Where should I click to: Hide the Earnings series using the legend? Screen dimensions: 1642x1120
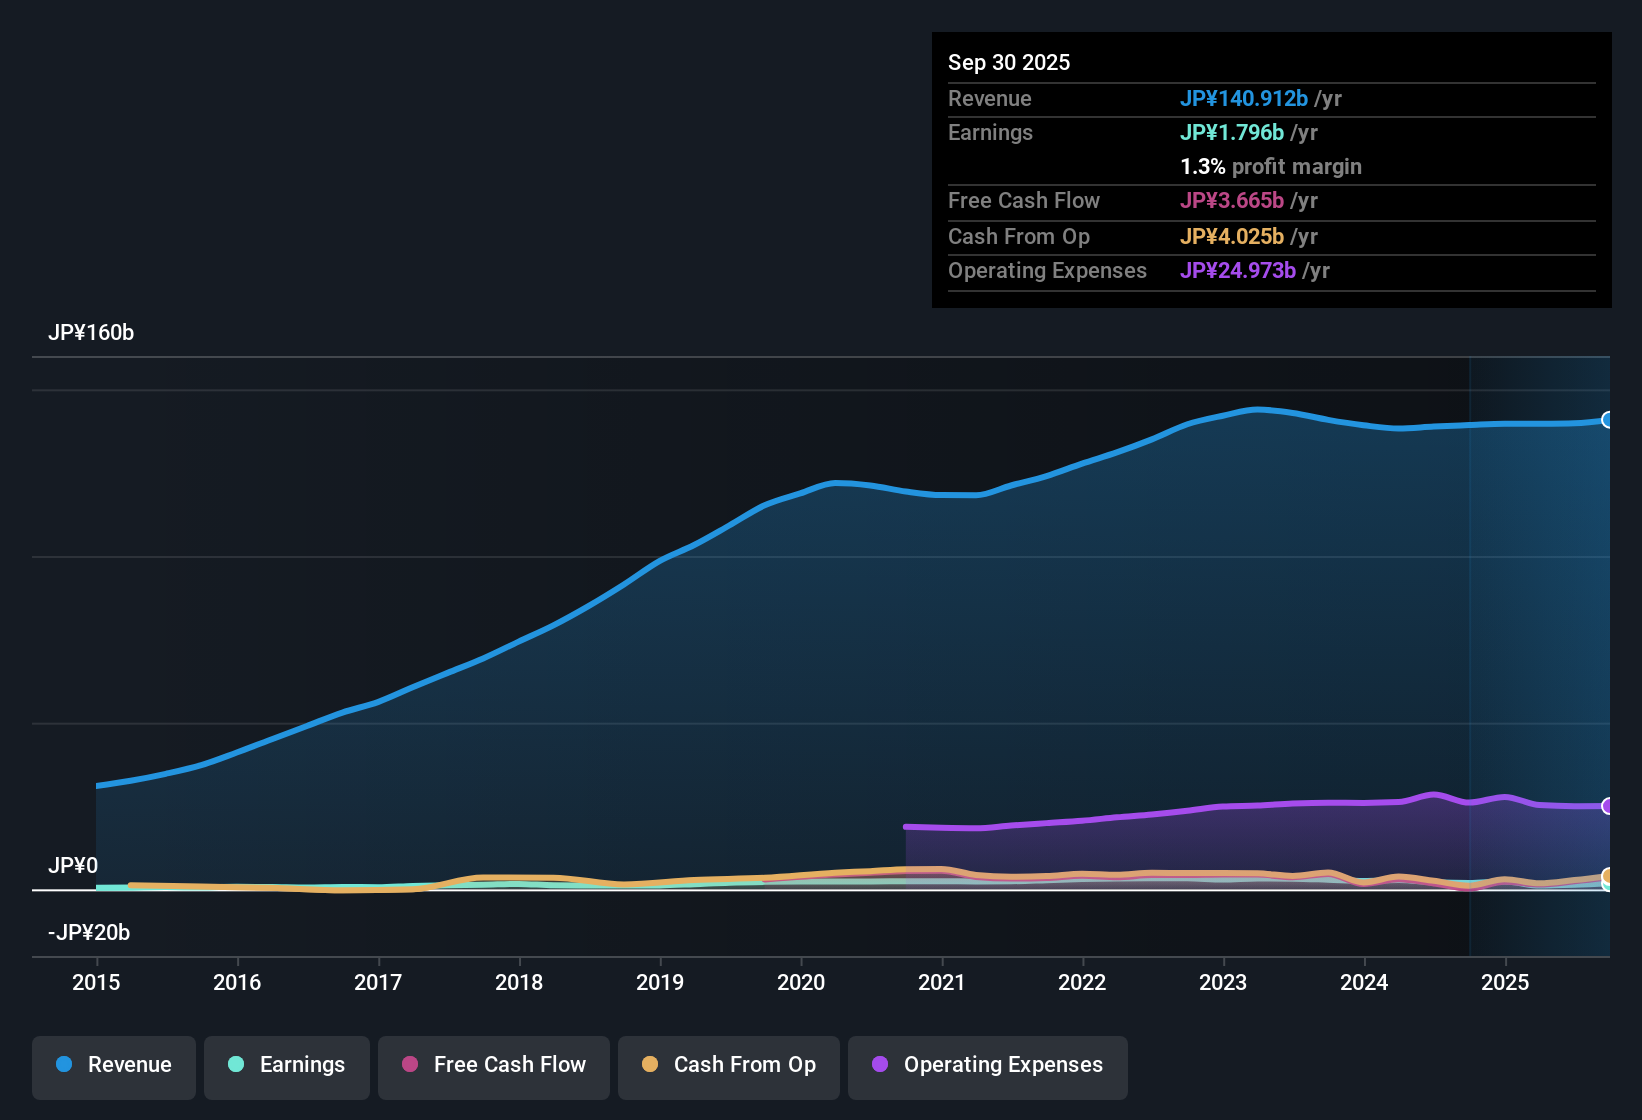tap(287, 1065)
